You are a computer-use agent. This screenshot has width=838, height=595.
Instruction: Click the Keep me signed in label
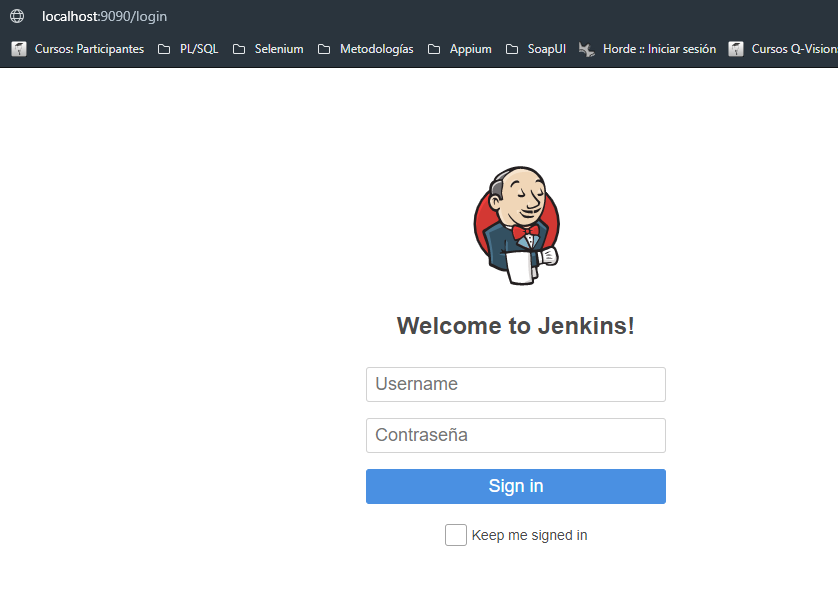(529, 535)
